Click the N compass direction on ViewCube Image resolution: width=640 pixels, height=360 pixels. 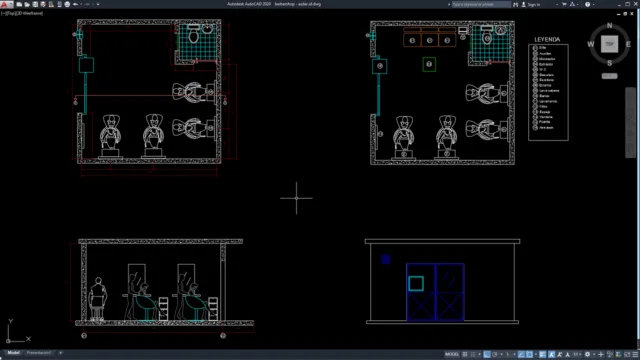[609, 26]
